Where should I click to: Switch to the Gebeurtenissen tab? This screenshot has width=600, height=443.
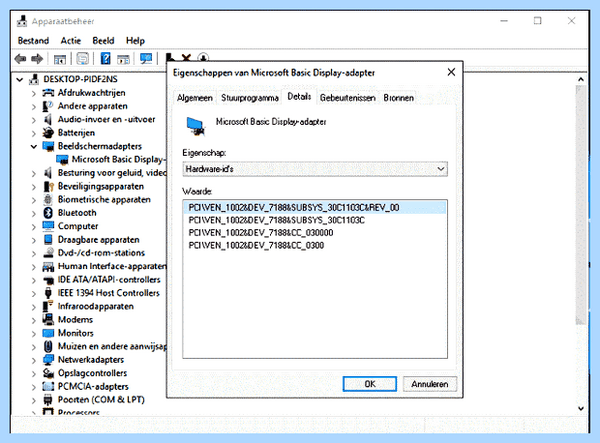pos(347,98)
